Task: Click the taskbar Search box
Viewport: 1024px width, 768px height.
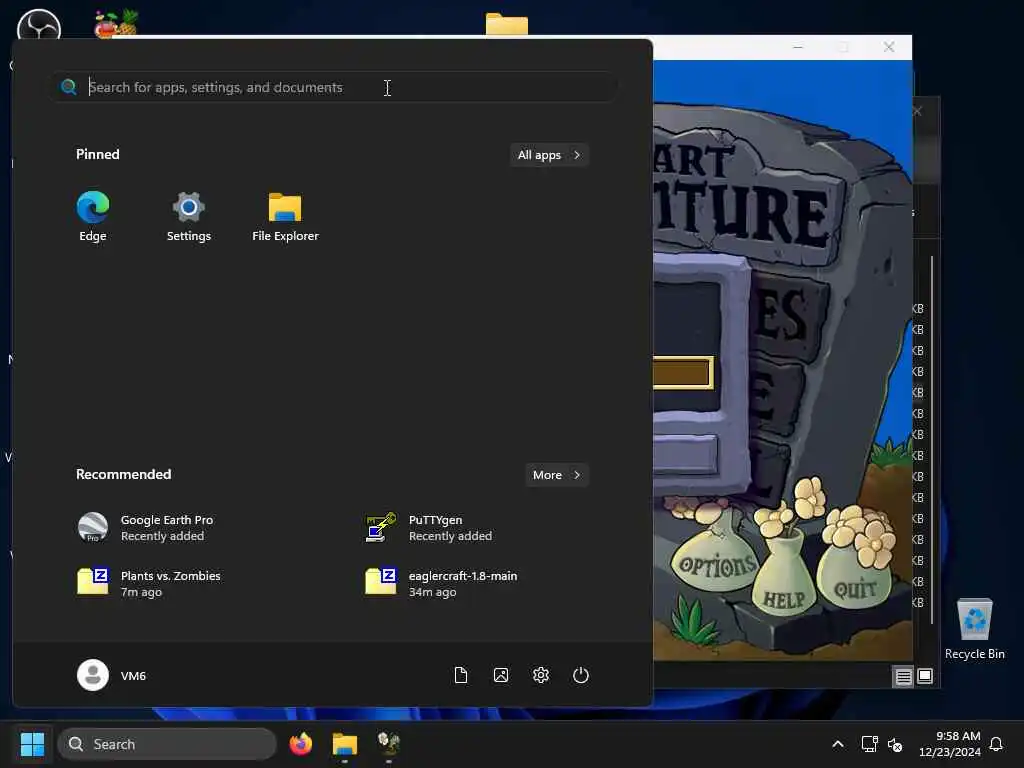Action: pos(167,744)
